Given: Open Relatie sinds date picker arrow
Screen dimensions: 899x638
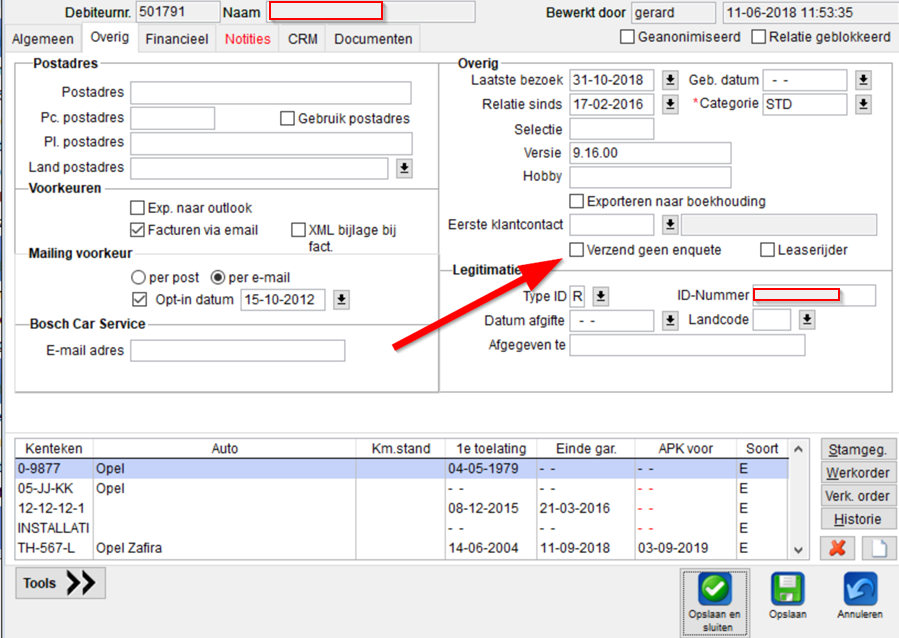Looking at the screenshot, I should pyautogui.click(x=670, y=104).
